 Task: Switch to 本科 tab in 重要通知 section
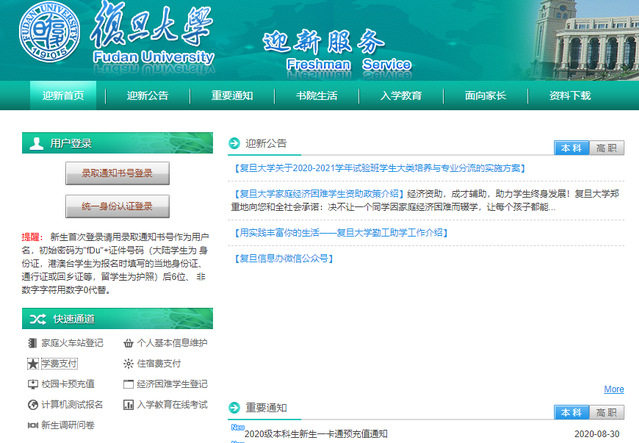pyautogui.click(x=572, y=412)
